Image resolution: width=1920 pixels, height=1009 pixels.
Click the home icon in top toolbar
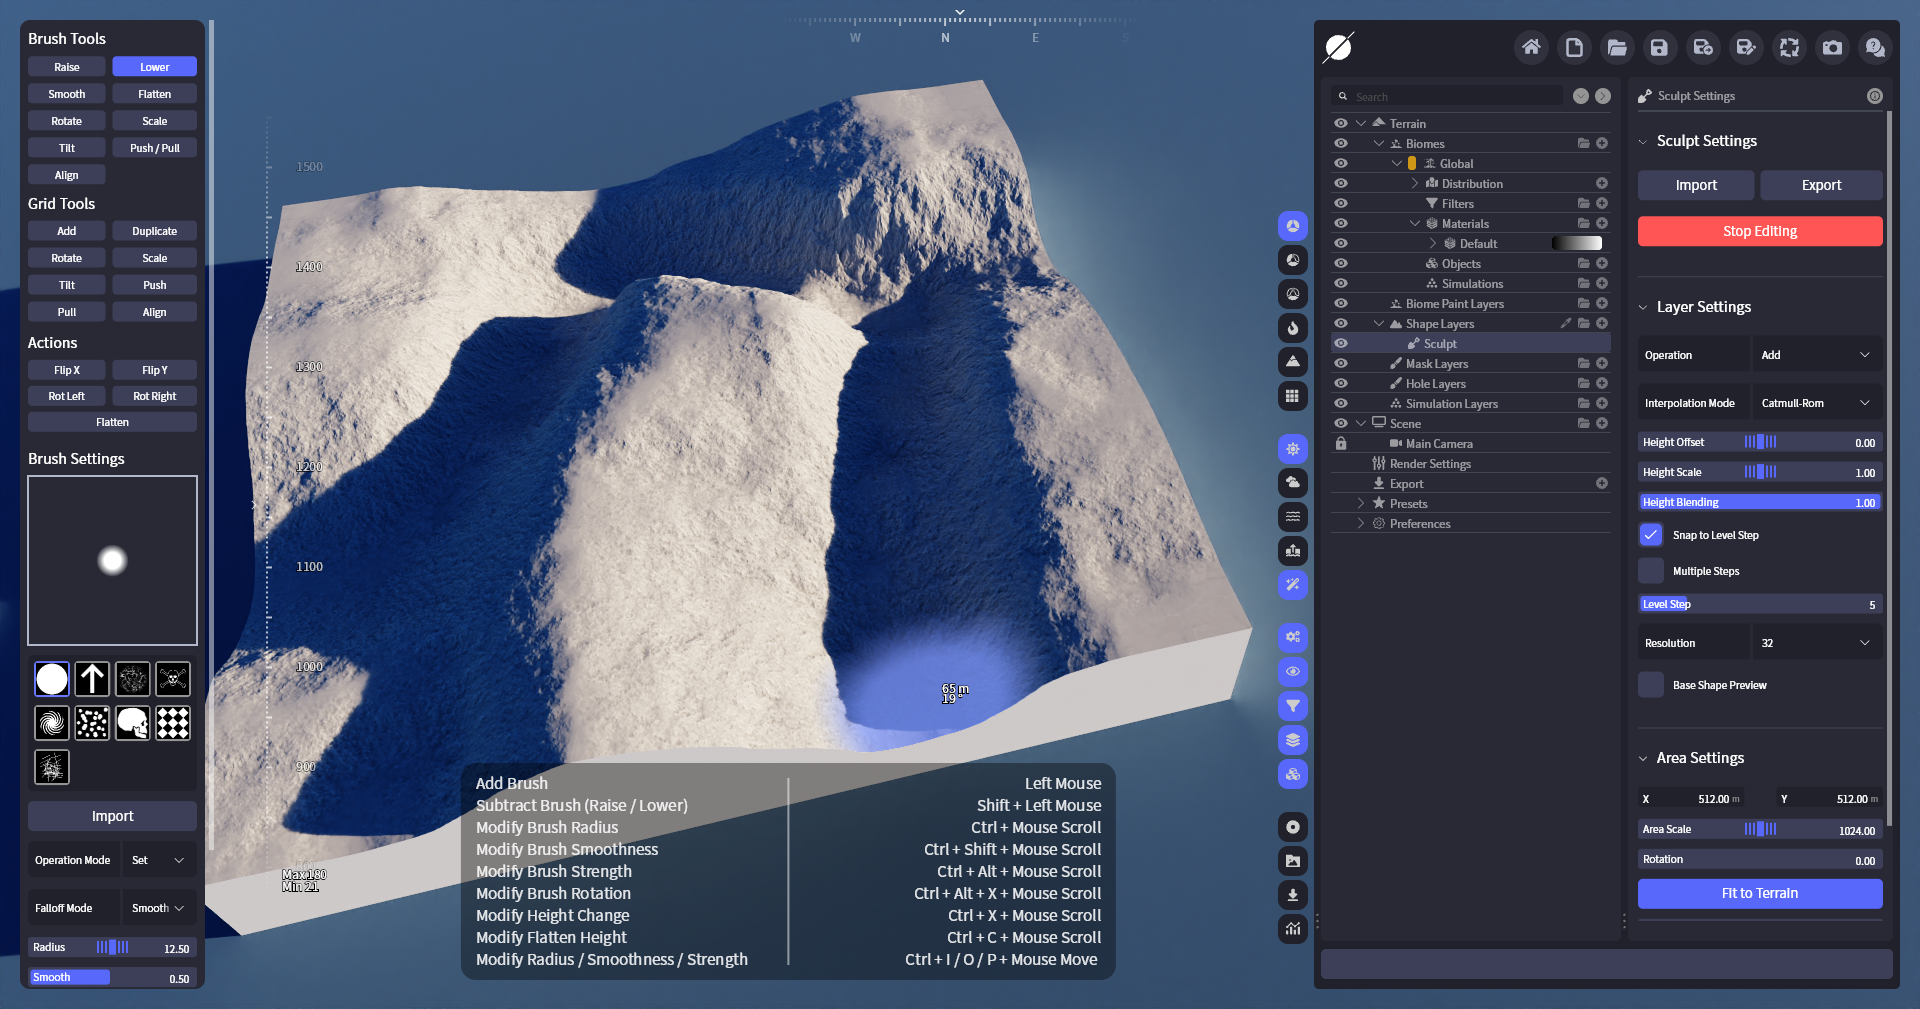[x=1530, y=47]
